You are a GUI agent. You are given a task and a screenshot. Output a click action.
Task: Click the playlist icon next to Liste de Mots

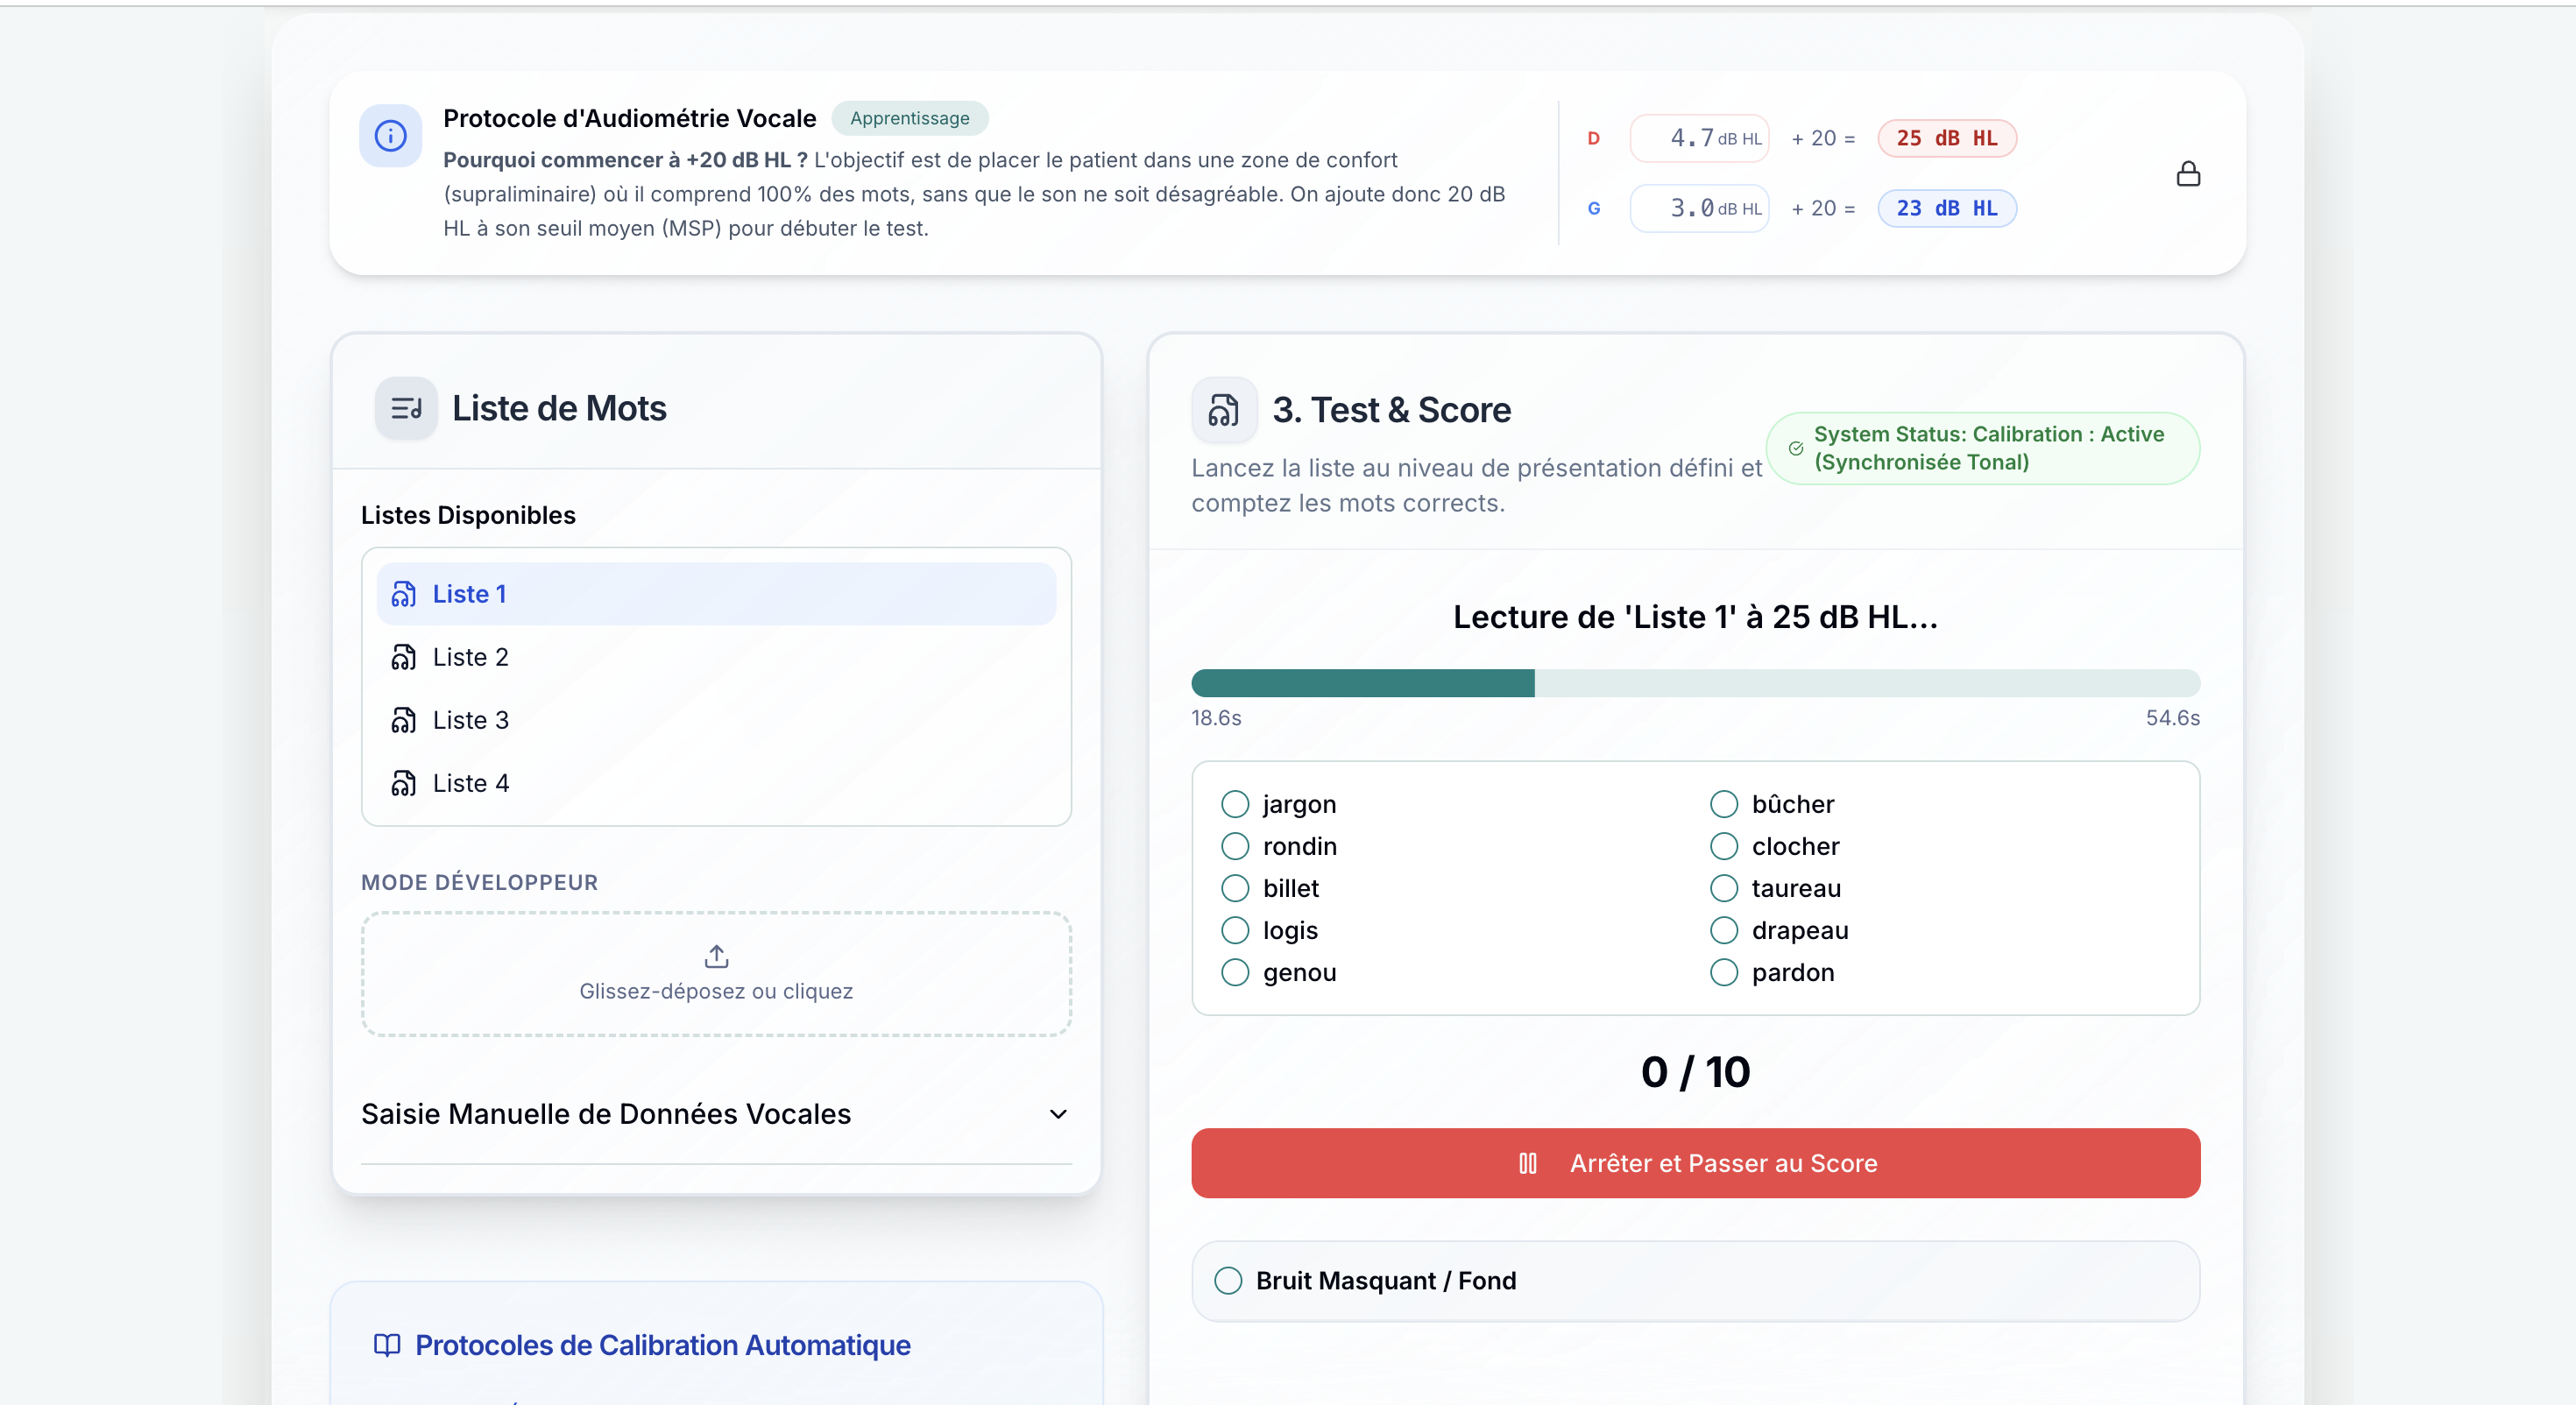406,408
